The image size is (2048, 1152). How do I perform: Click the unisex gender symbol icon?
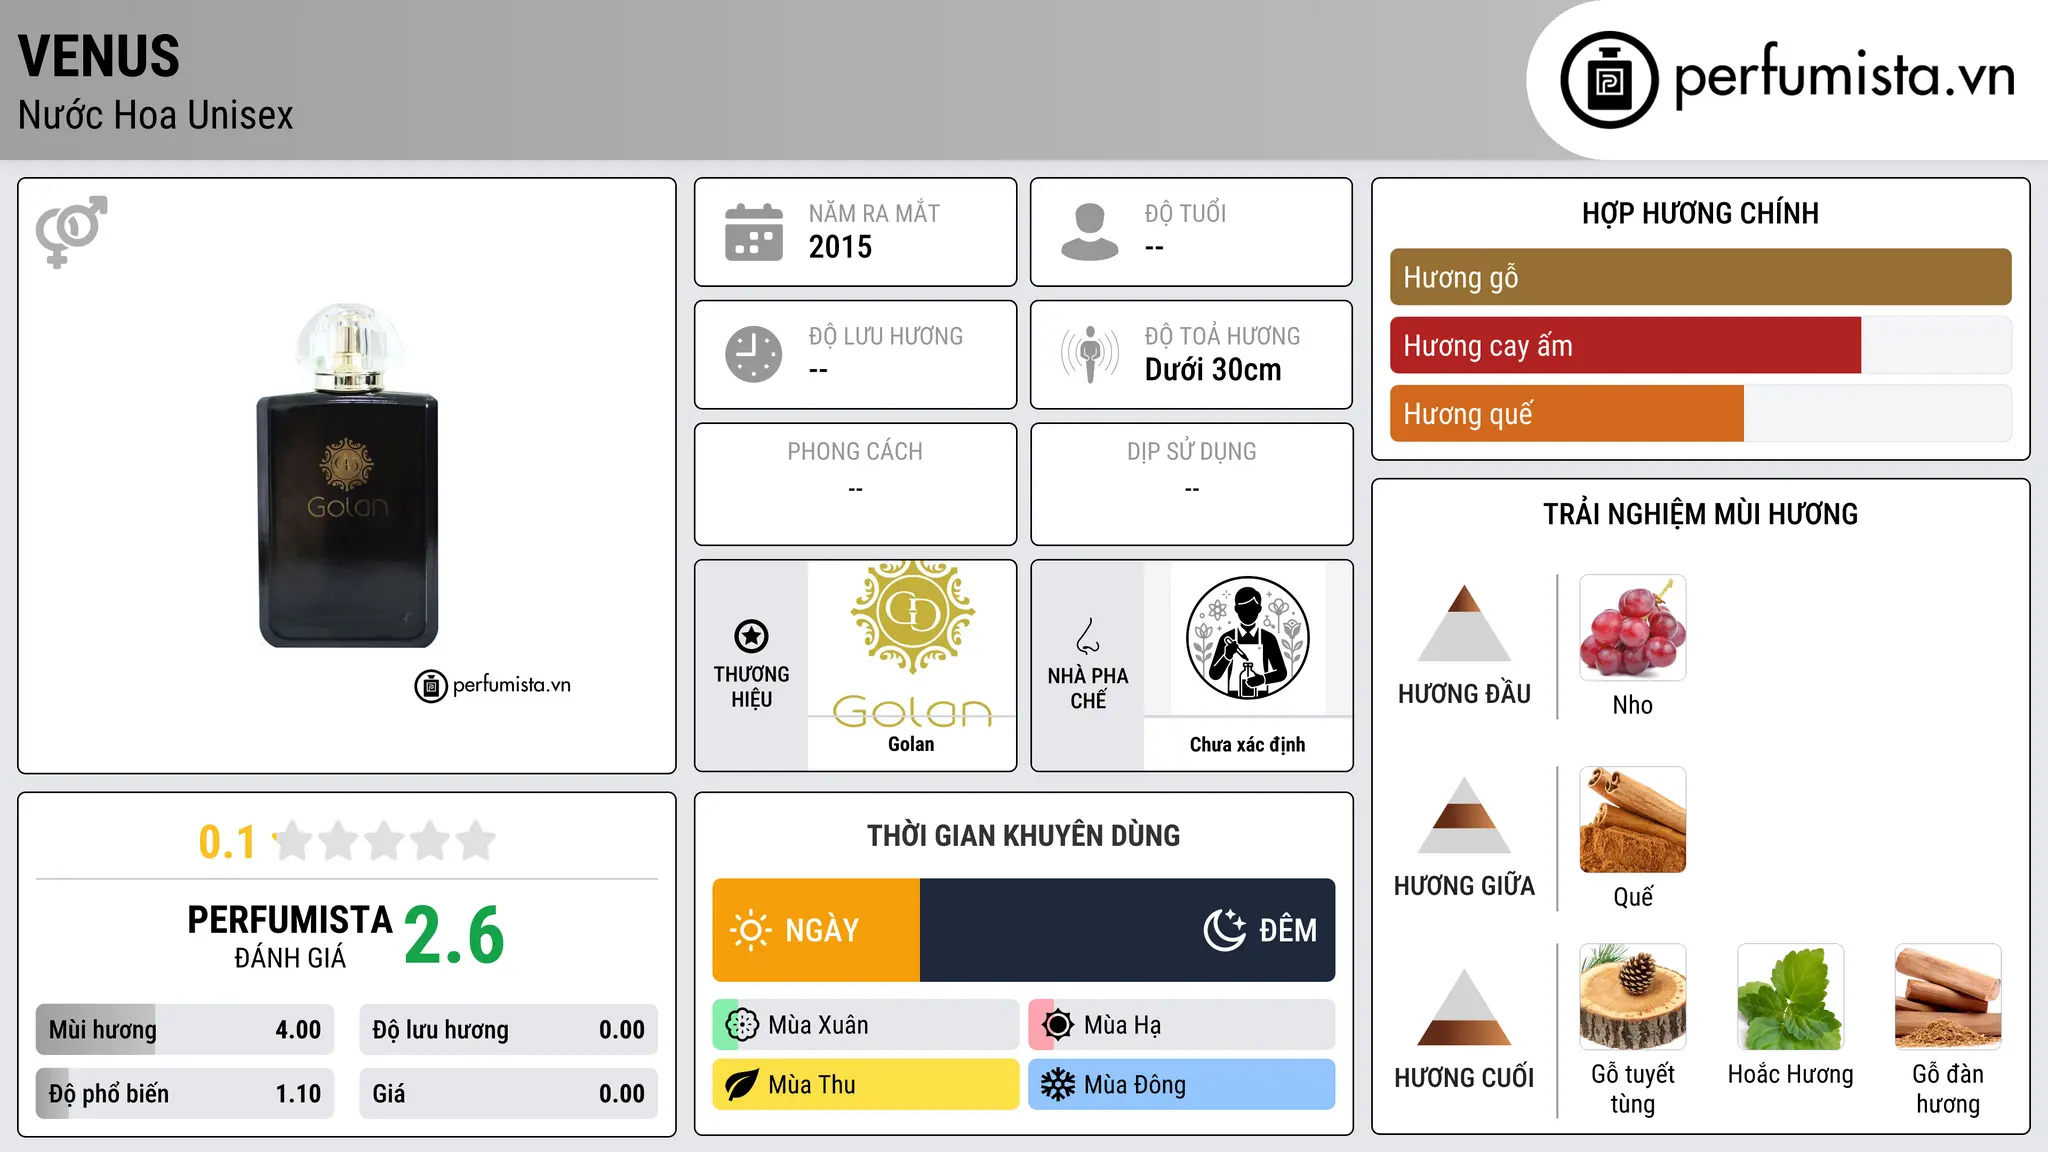71,231
